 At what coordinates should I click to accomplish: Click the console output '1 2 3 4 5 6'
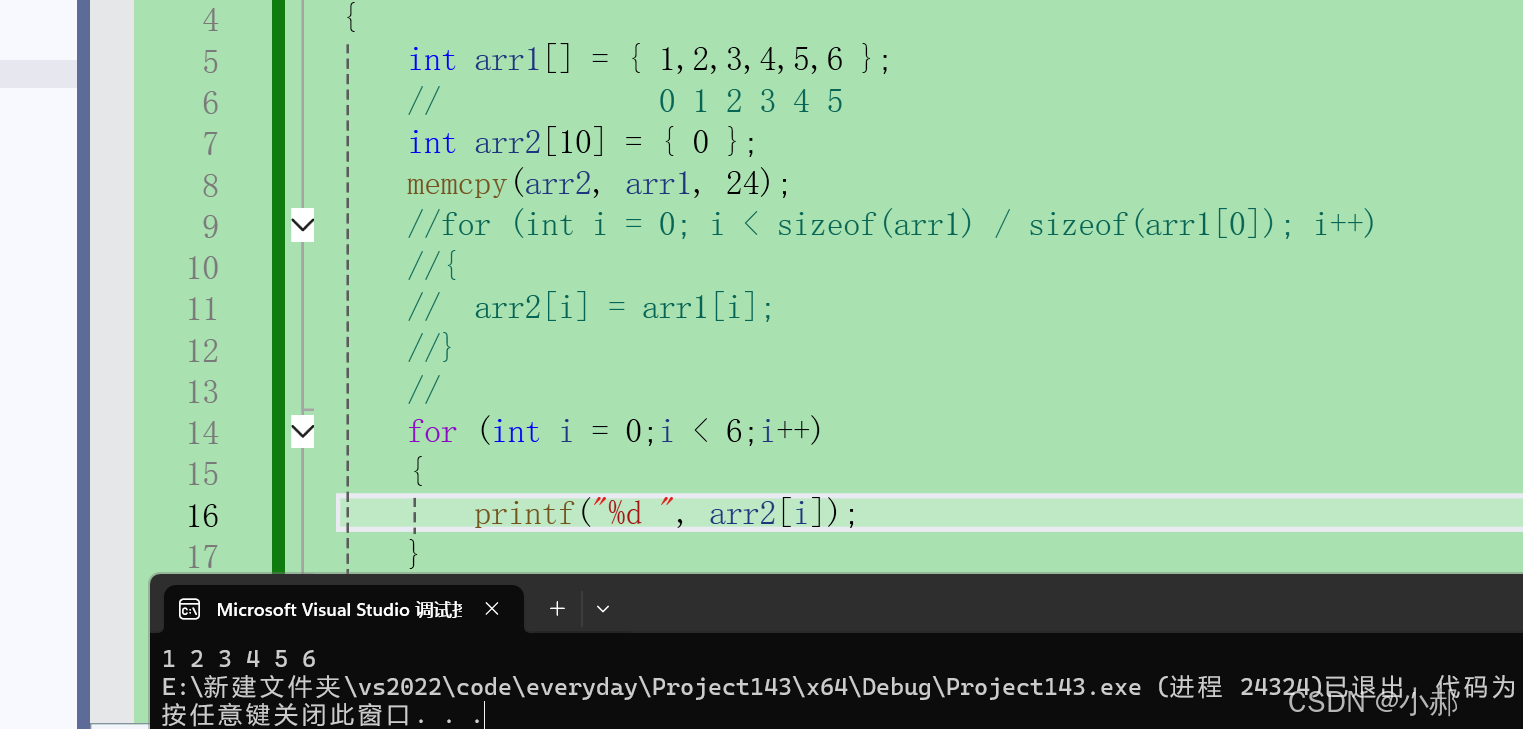[x=239, y=659]
